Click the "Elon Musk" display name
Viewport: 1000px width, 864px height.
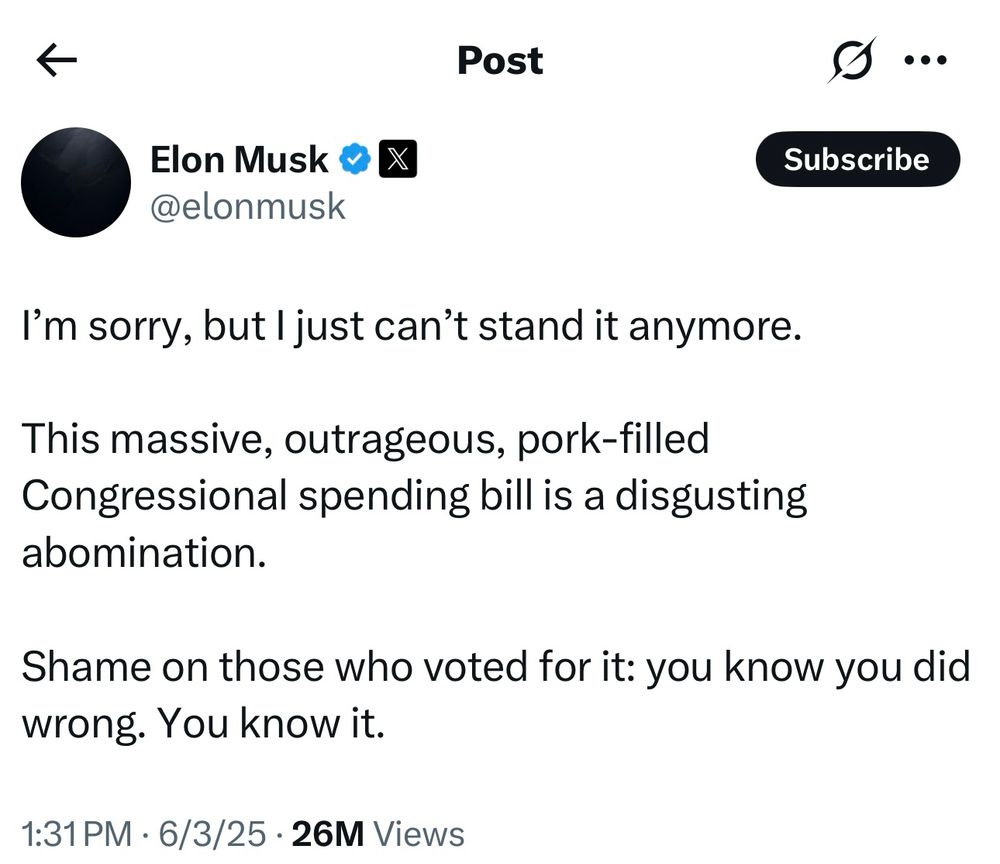coord(238,159)
